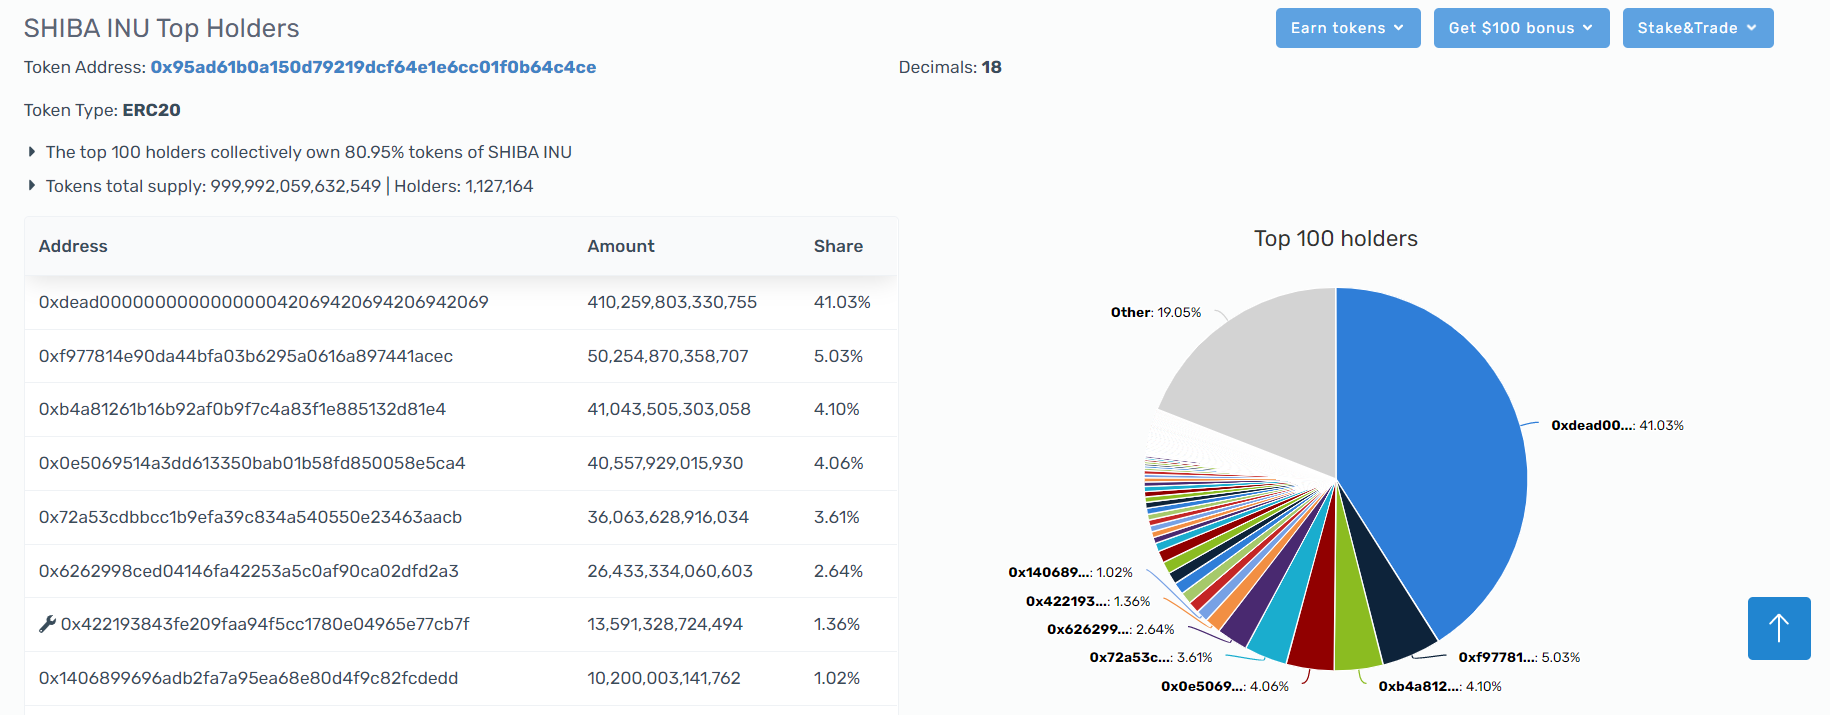This screenshot has width=1830, height=715.
Task: Open the Get $100 bonus dropdown
Action: tap(1521, 28)
